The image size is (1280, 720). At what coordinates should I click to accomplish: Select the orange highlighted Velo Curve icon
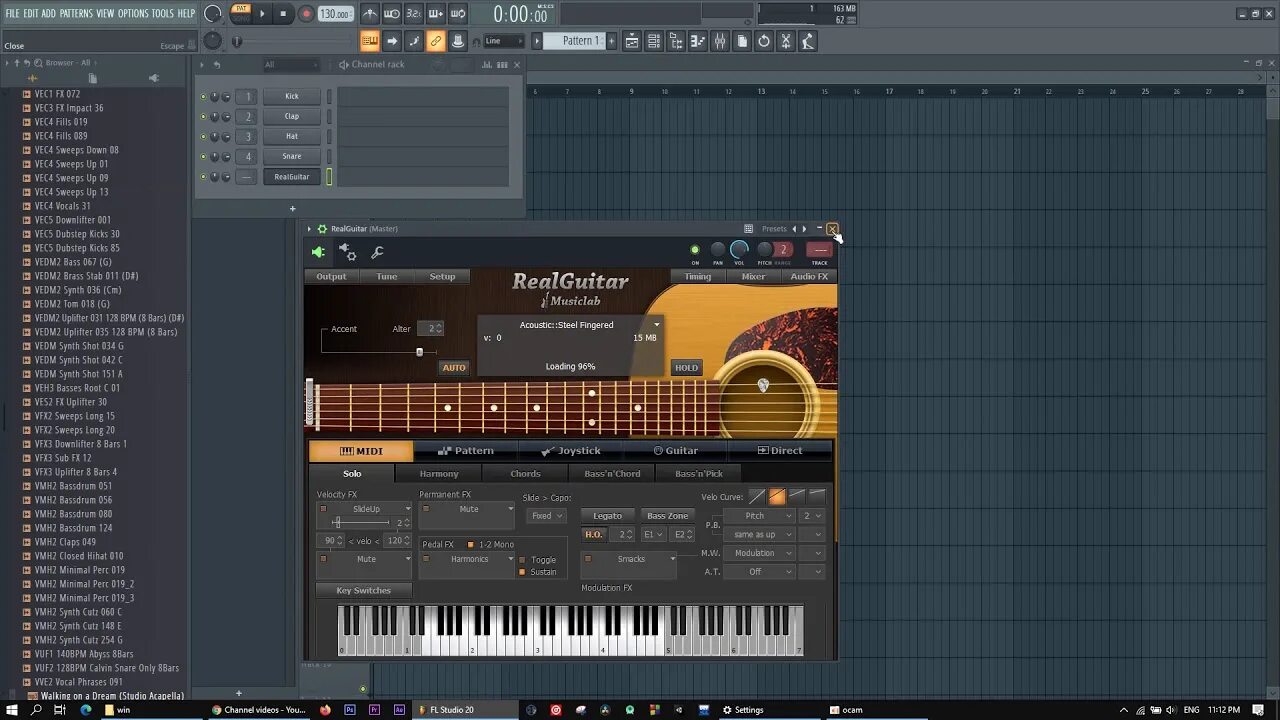[x=777, y=496]
